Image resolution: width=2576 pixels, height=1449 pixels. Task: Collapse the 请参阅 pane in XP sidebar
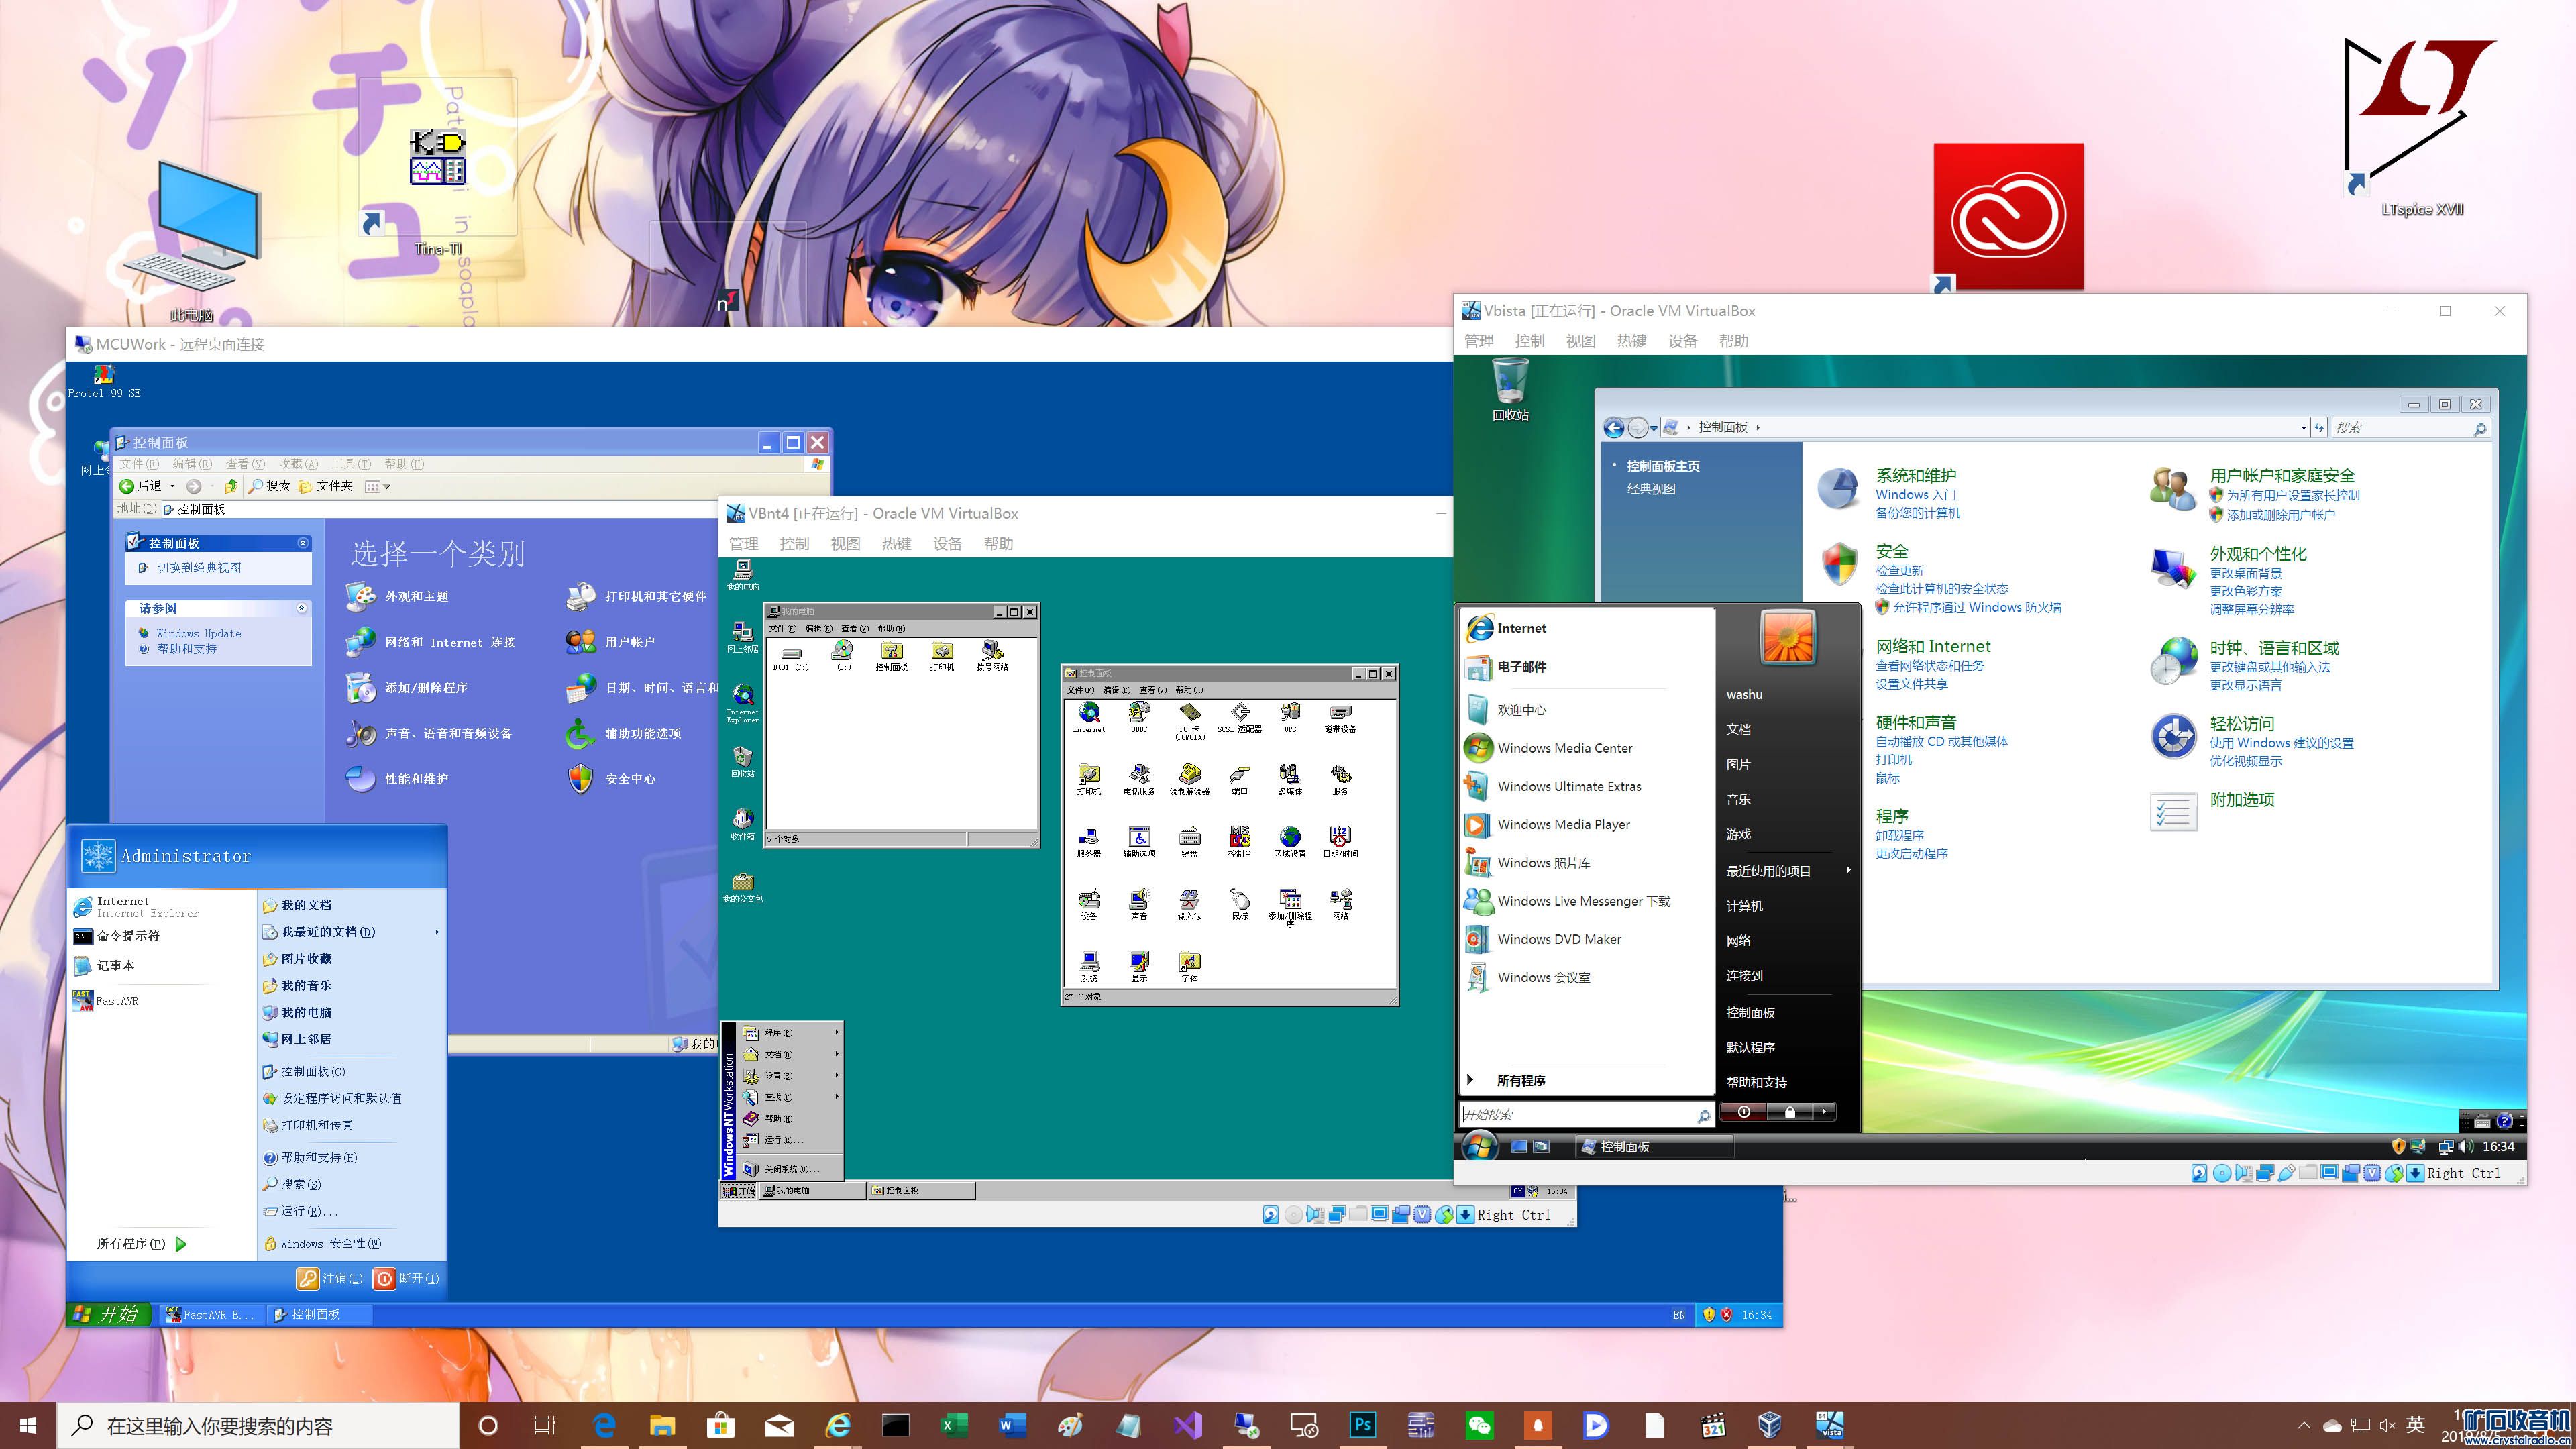(x=302, y=608)
